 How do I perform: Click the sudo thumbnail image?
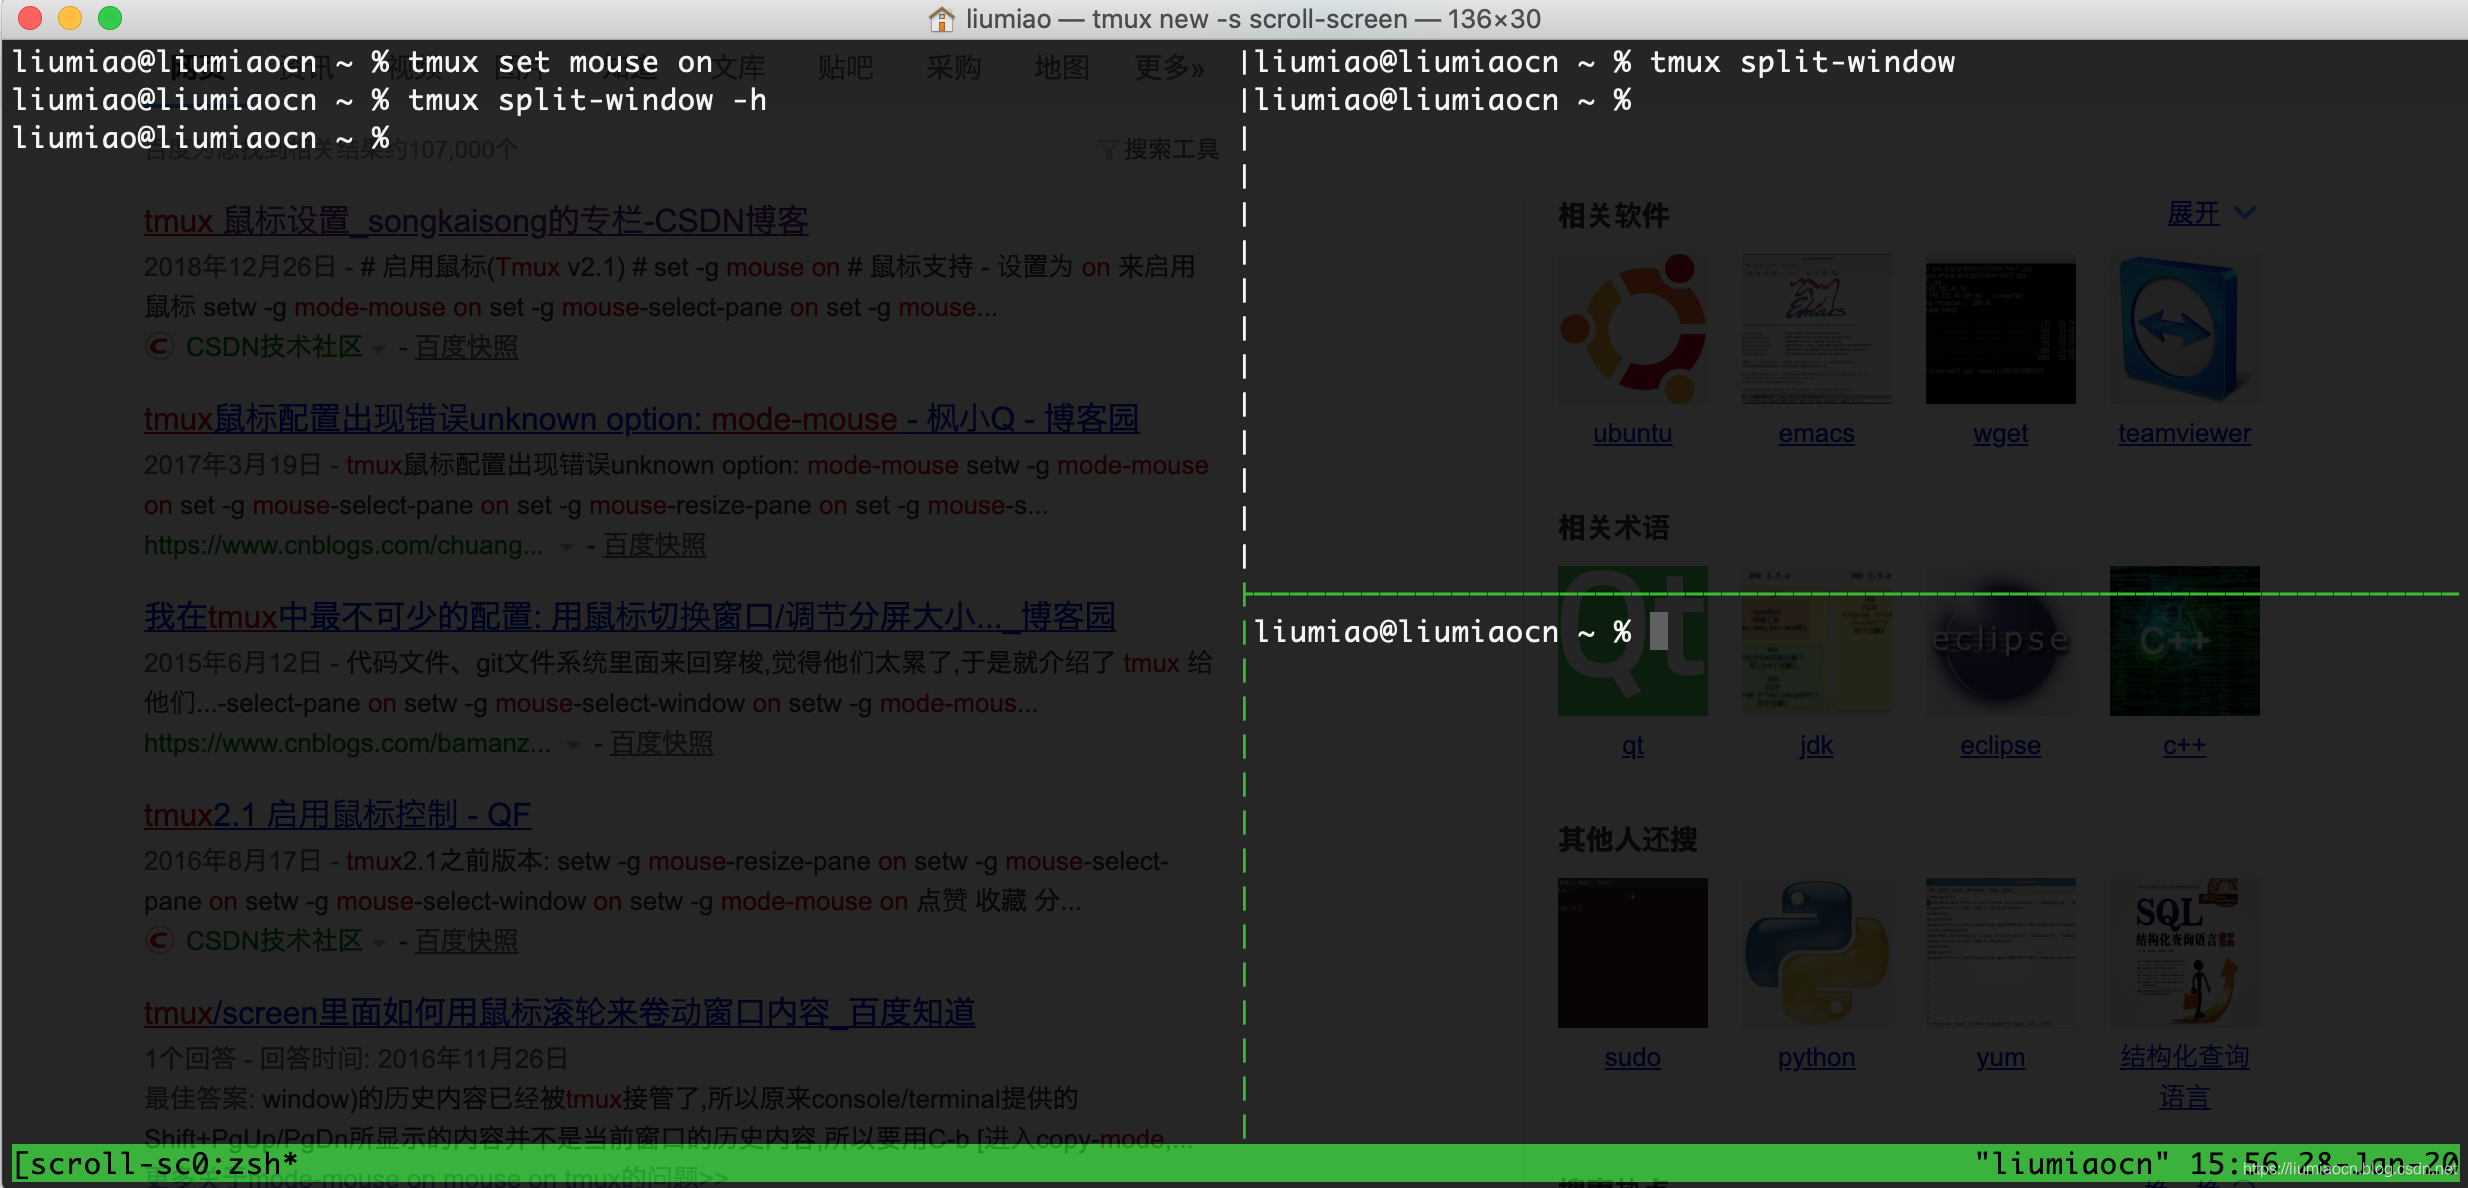click(1633, 953)
